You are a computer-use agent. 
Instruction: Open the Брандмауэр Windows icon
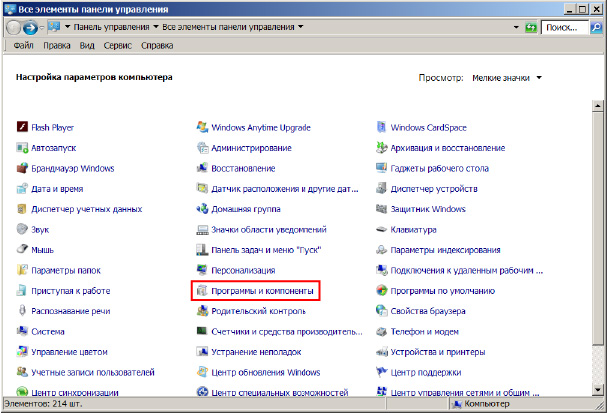[22, 168]
